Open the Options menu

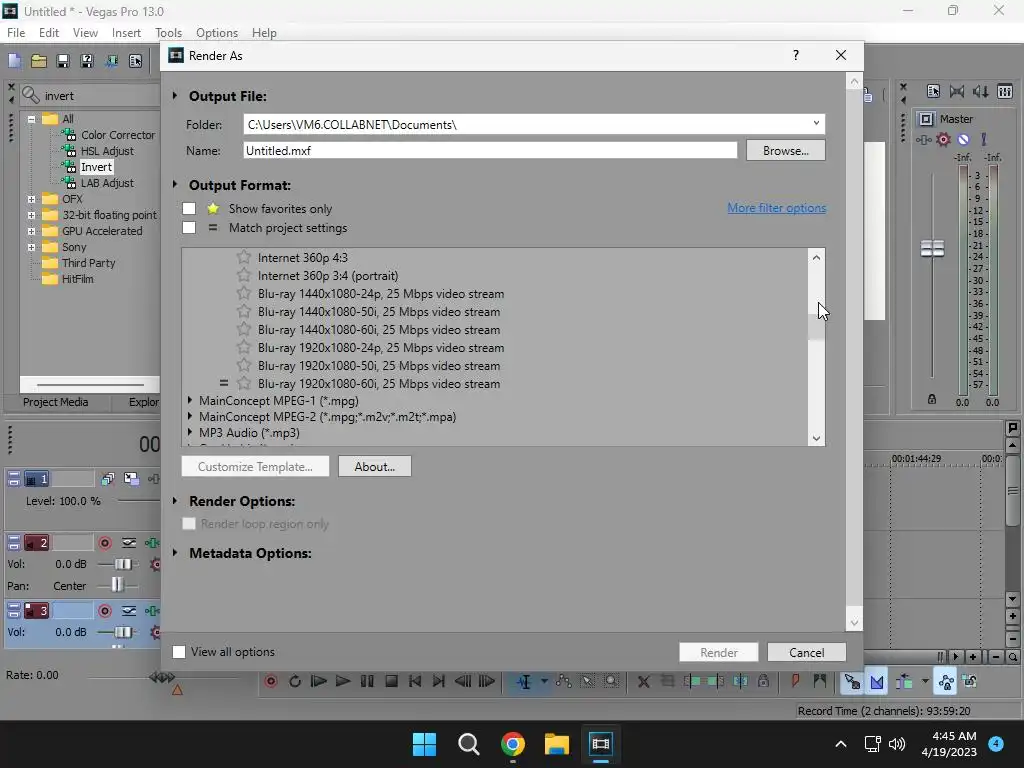coord(217,33)
